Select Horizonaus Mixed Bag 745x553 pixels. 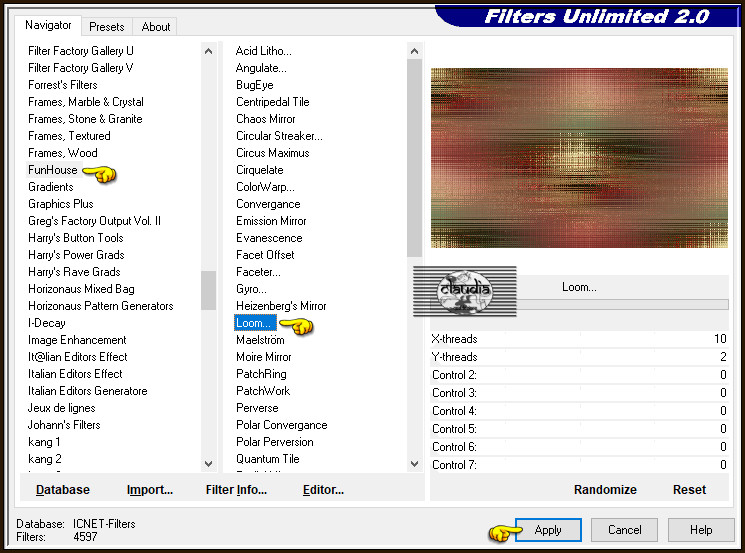click(81, 289)
